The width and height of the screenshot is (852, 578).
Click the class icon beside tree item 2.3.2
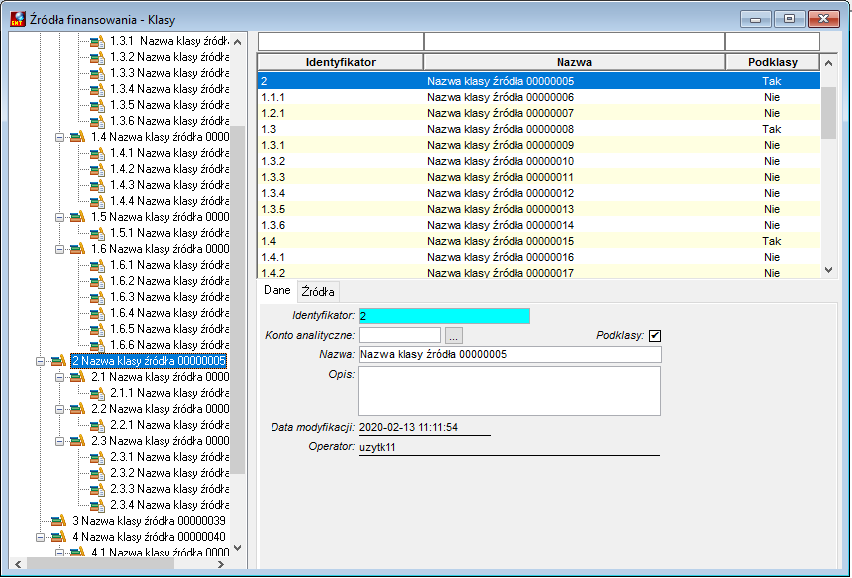97,474
